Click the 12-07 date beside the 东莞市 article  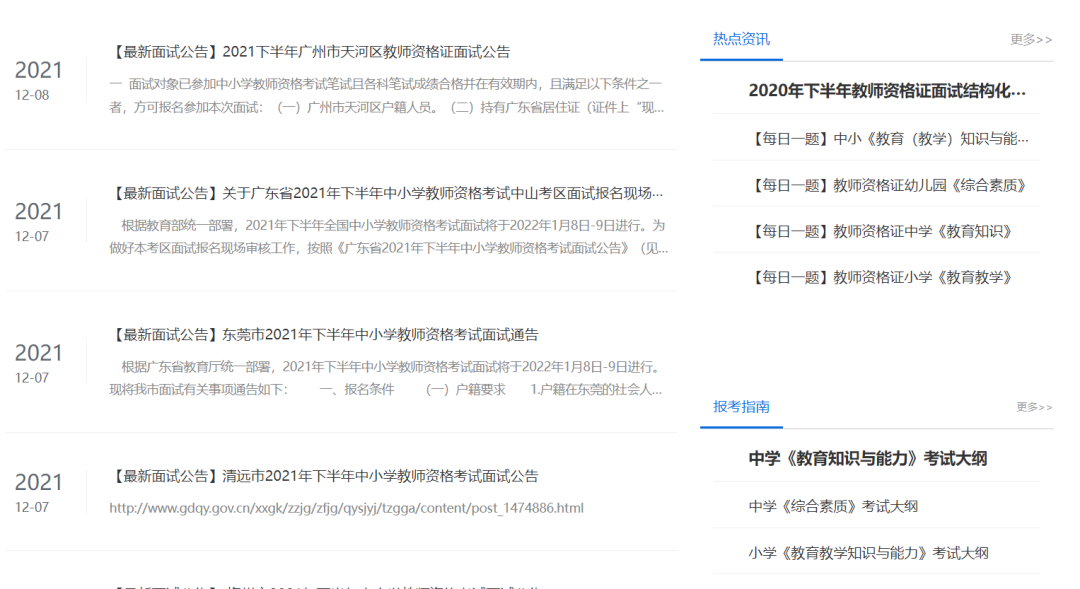click(32, 378)
